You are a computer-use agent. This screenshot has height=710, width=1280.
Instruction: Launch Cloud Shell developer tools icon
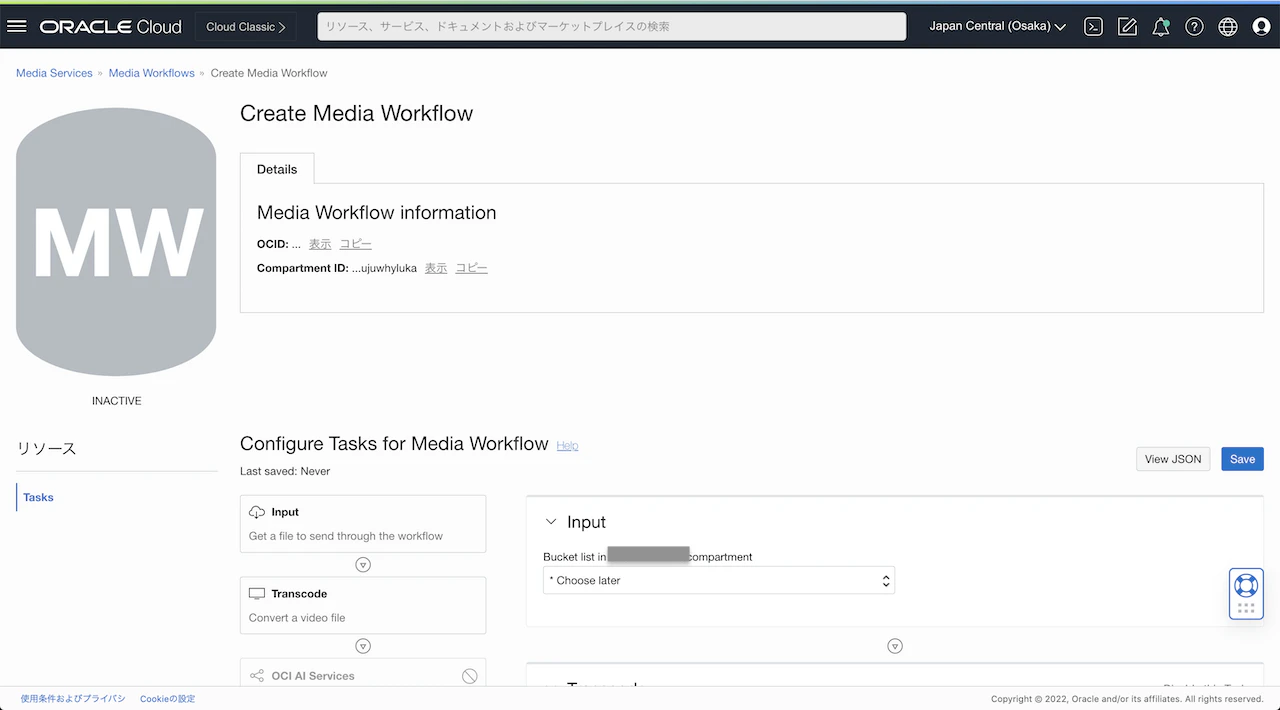[x=1094, y=27]
